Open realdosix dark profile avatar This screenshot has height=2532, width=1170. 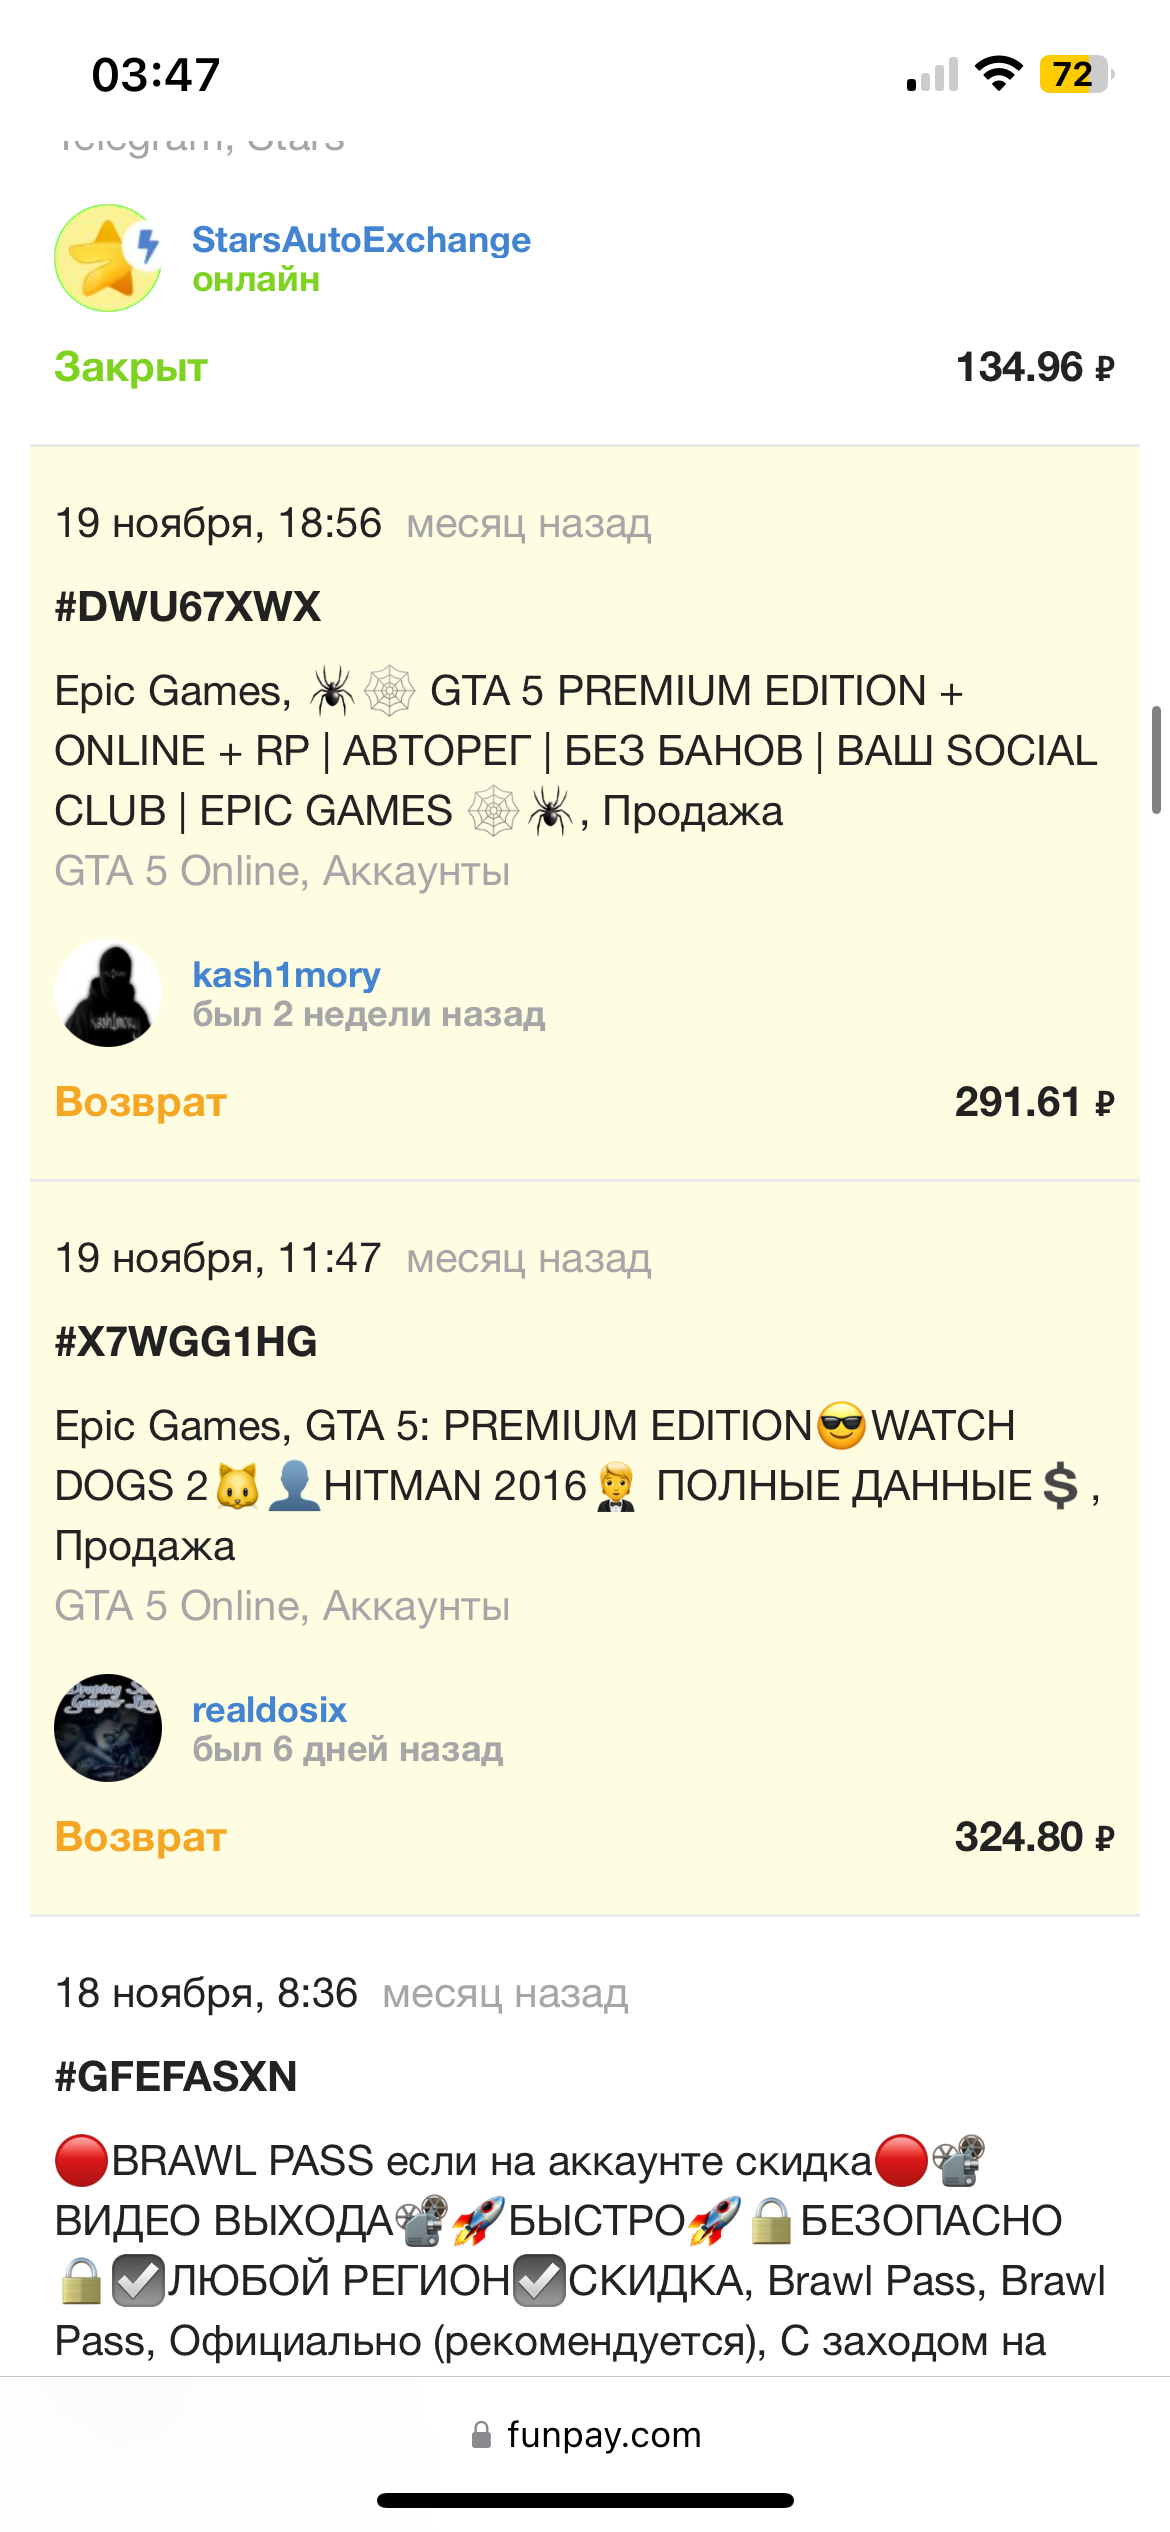pyautogui.click(x=108, y=1728)
